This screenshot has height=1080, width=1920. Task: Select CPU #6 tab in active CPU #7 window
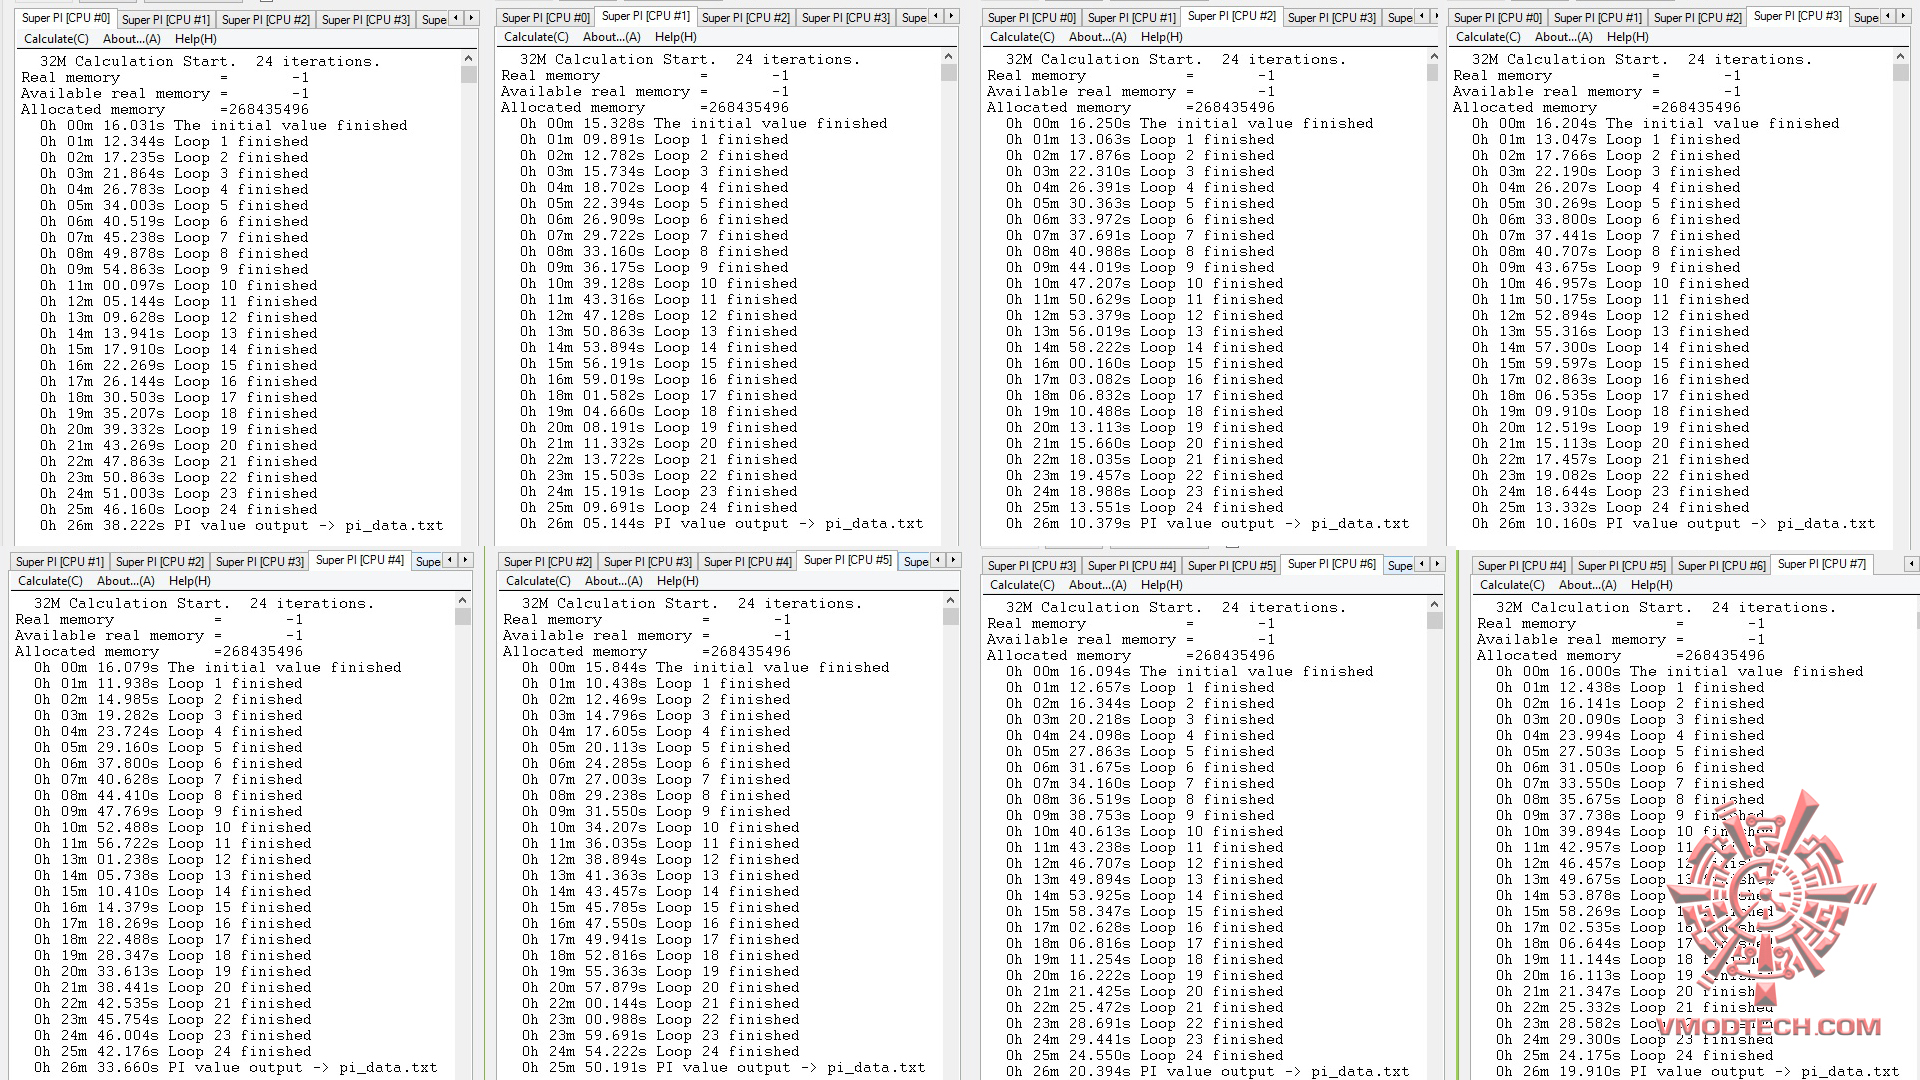pyautogui.click(x=1721, y=566)
